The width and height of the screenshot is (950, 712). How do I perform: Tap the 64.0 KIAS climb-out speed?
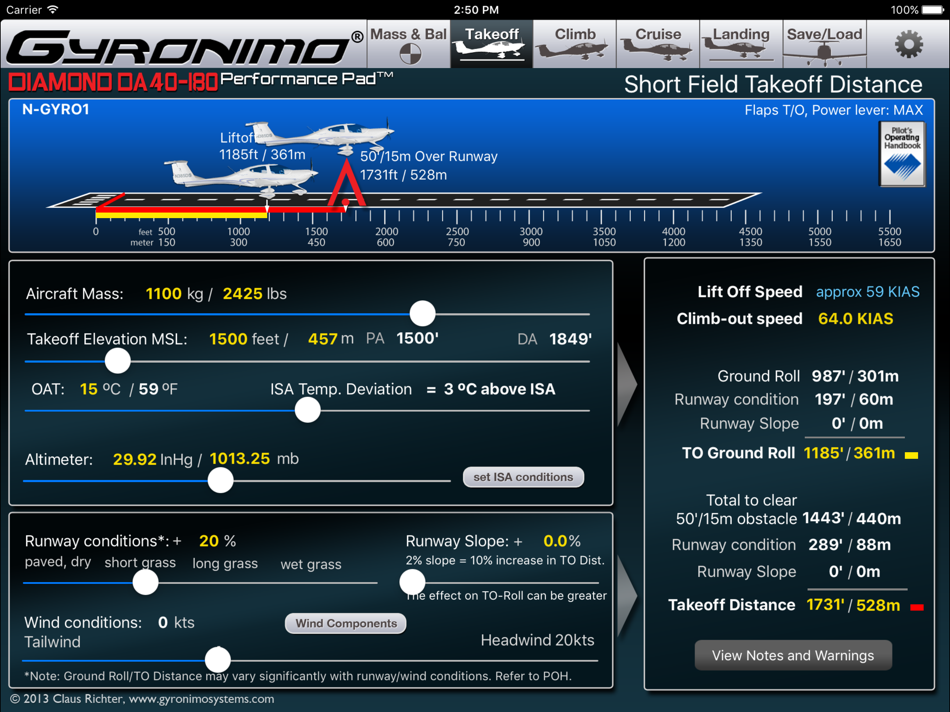[855, 319]
